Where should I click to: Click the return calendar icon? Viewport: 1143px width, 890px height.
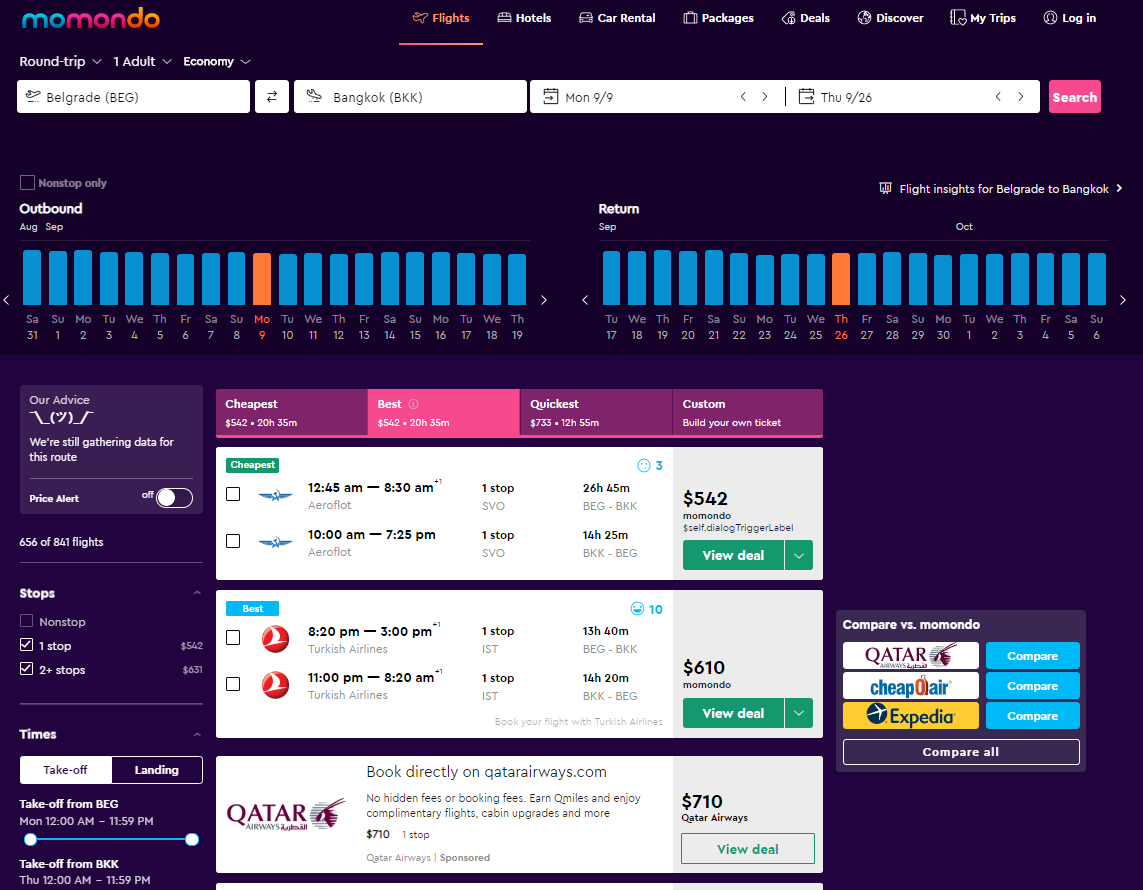pyautogui.click(x=806, y=97)
